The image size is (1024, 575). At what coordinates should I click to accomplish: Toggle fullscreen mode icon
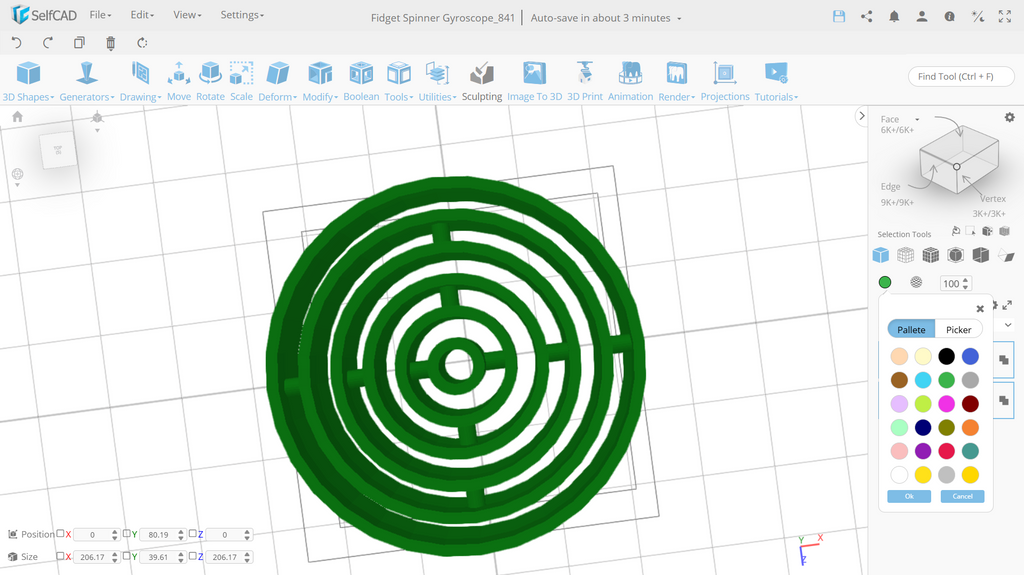tap(1005, 17)
